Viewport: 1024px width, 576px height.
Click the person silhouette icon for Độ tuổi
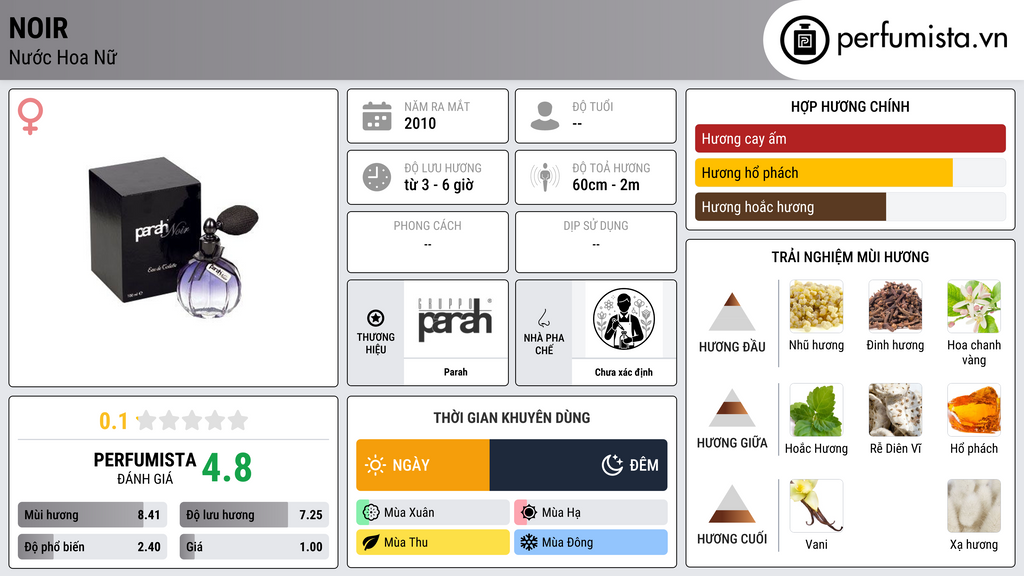pos(545,116)
